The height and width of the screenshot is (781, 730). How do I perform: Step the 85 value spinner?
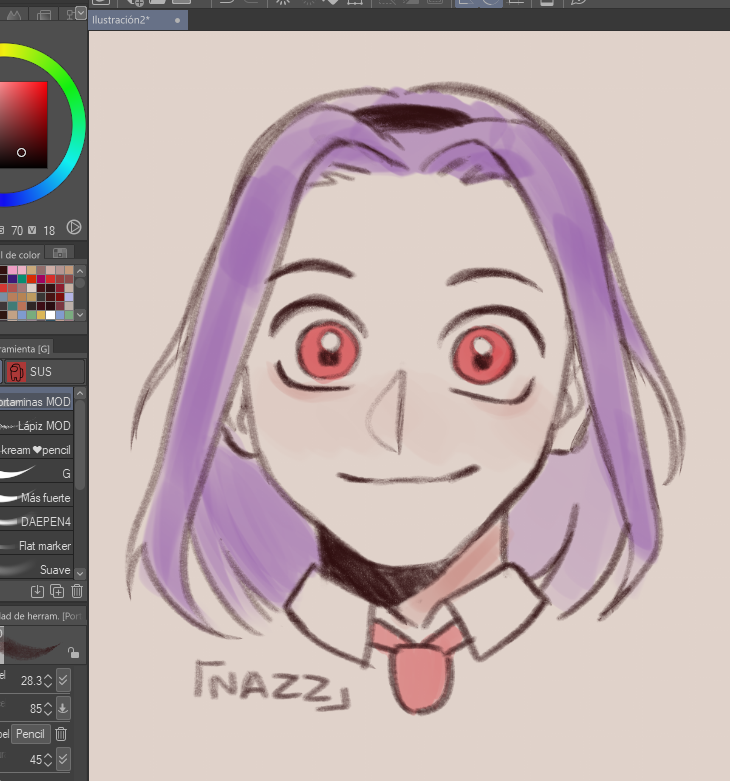click(48, 709)
